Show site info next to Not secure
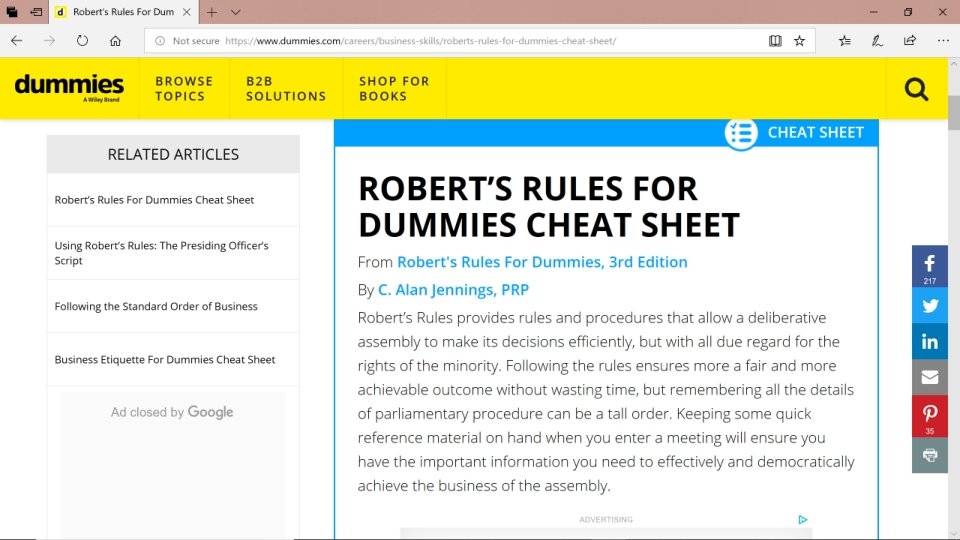This screenshot has width=960, height=540. (160, 41)
